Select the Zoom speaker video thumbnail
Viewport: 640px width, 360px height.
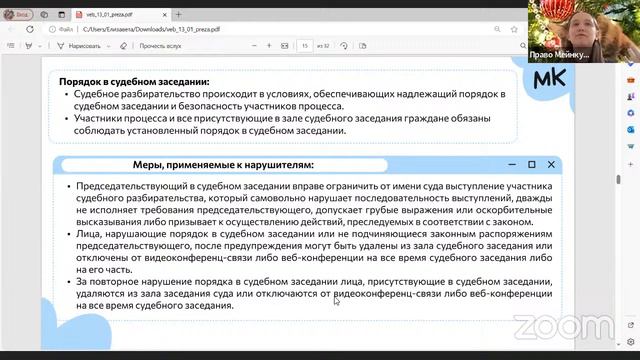click(x=584, y=31)
